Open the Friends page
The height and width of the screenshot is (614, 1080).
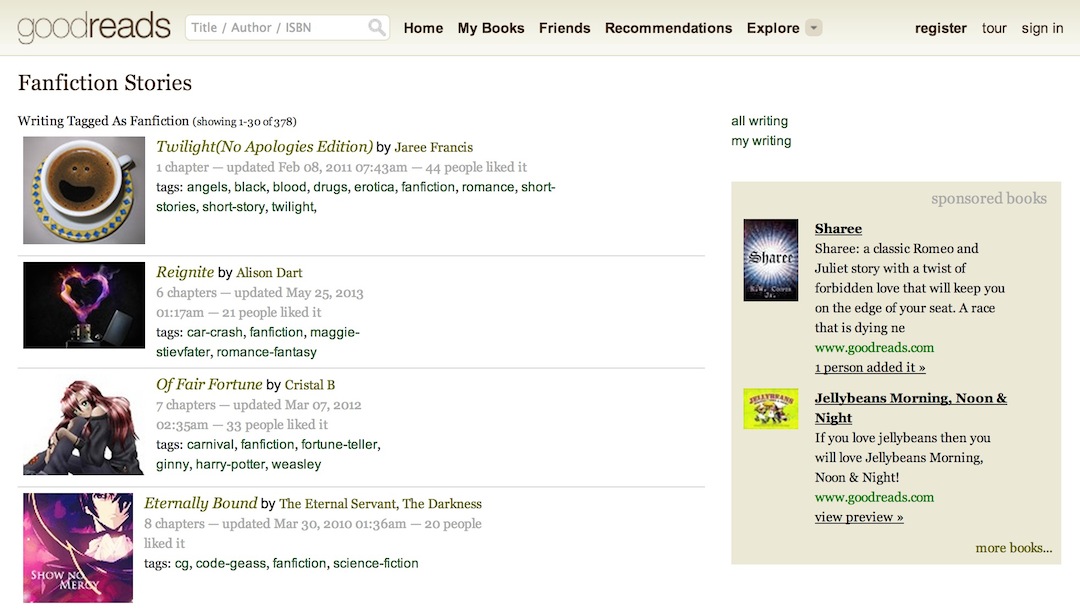point(565,28)
